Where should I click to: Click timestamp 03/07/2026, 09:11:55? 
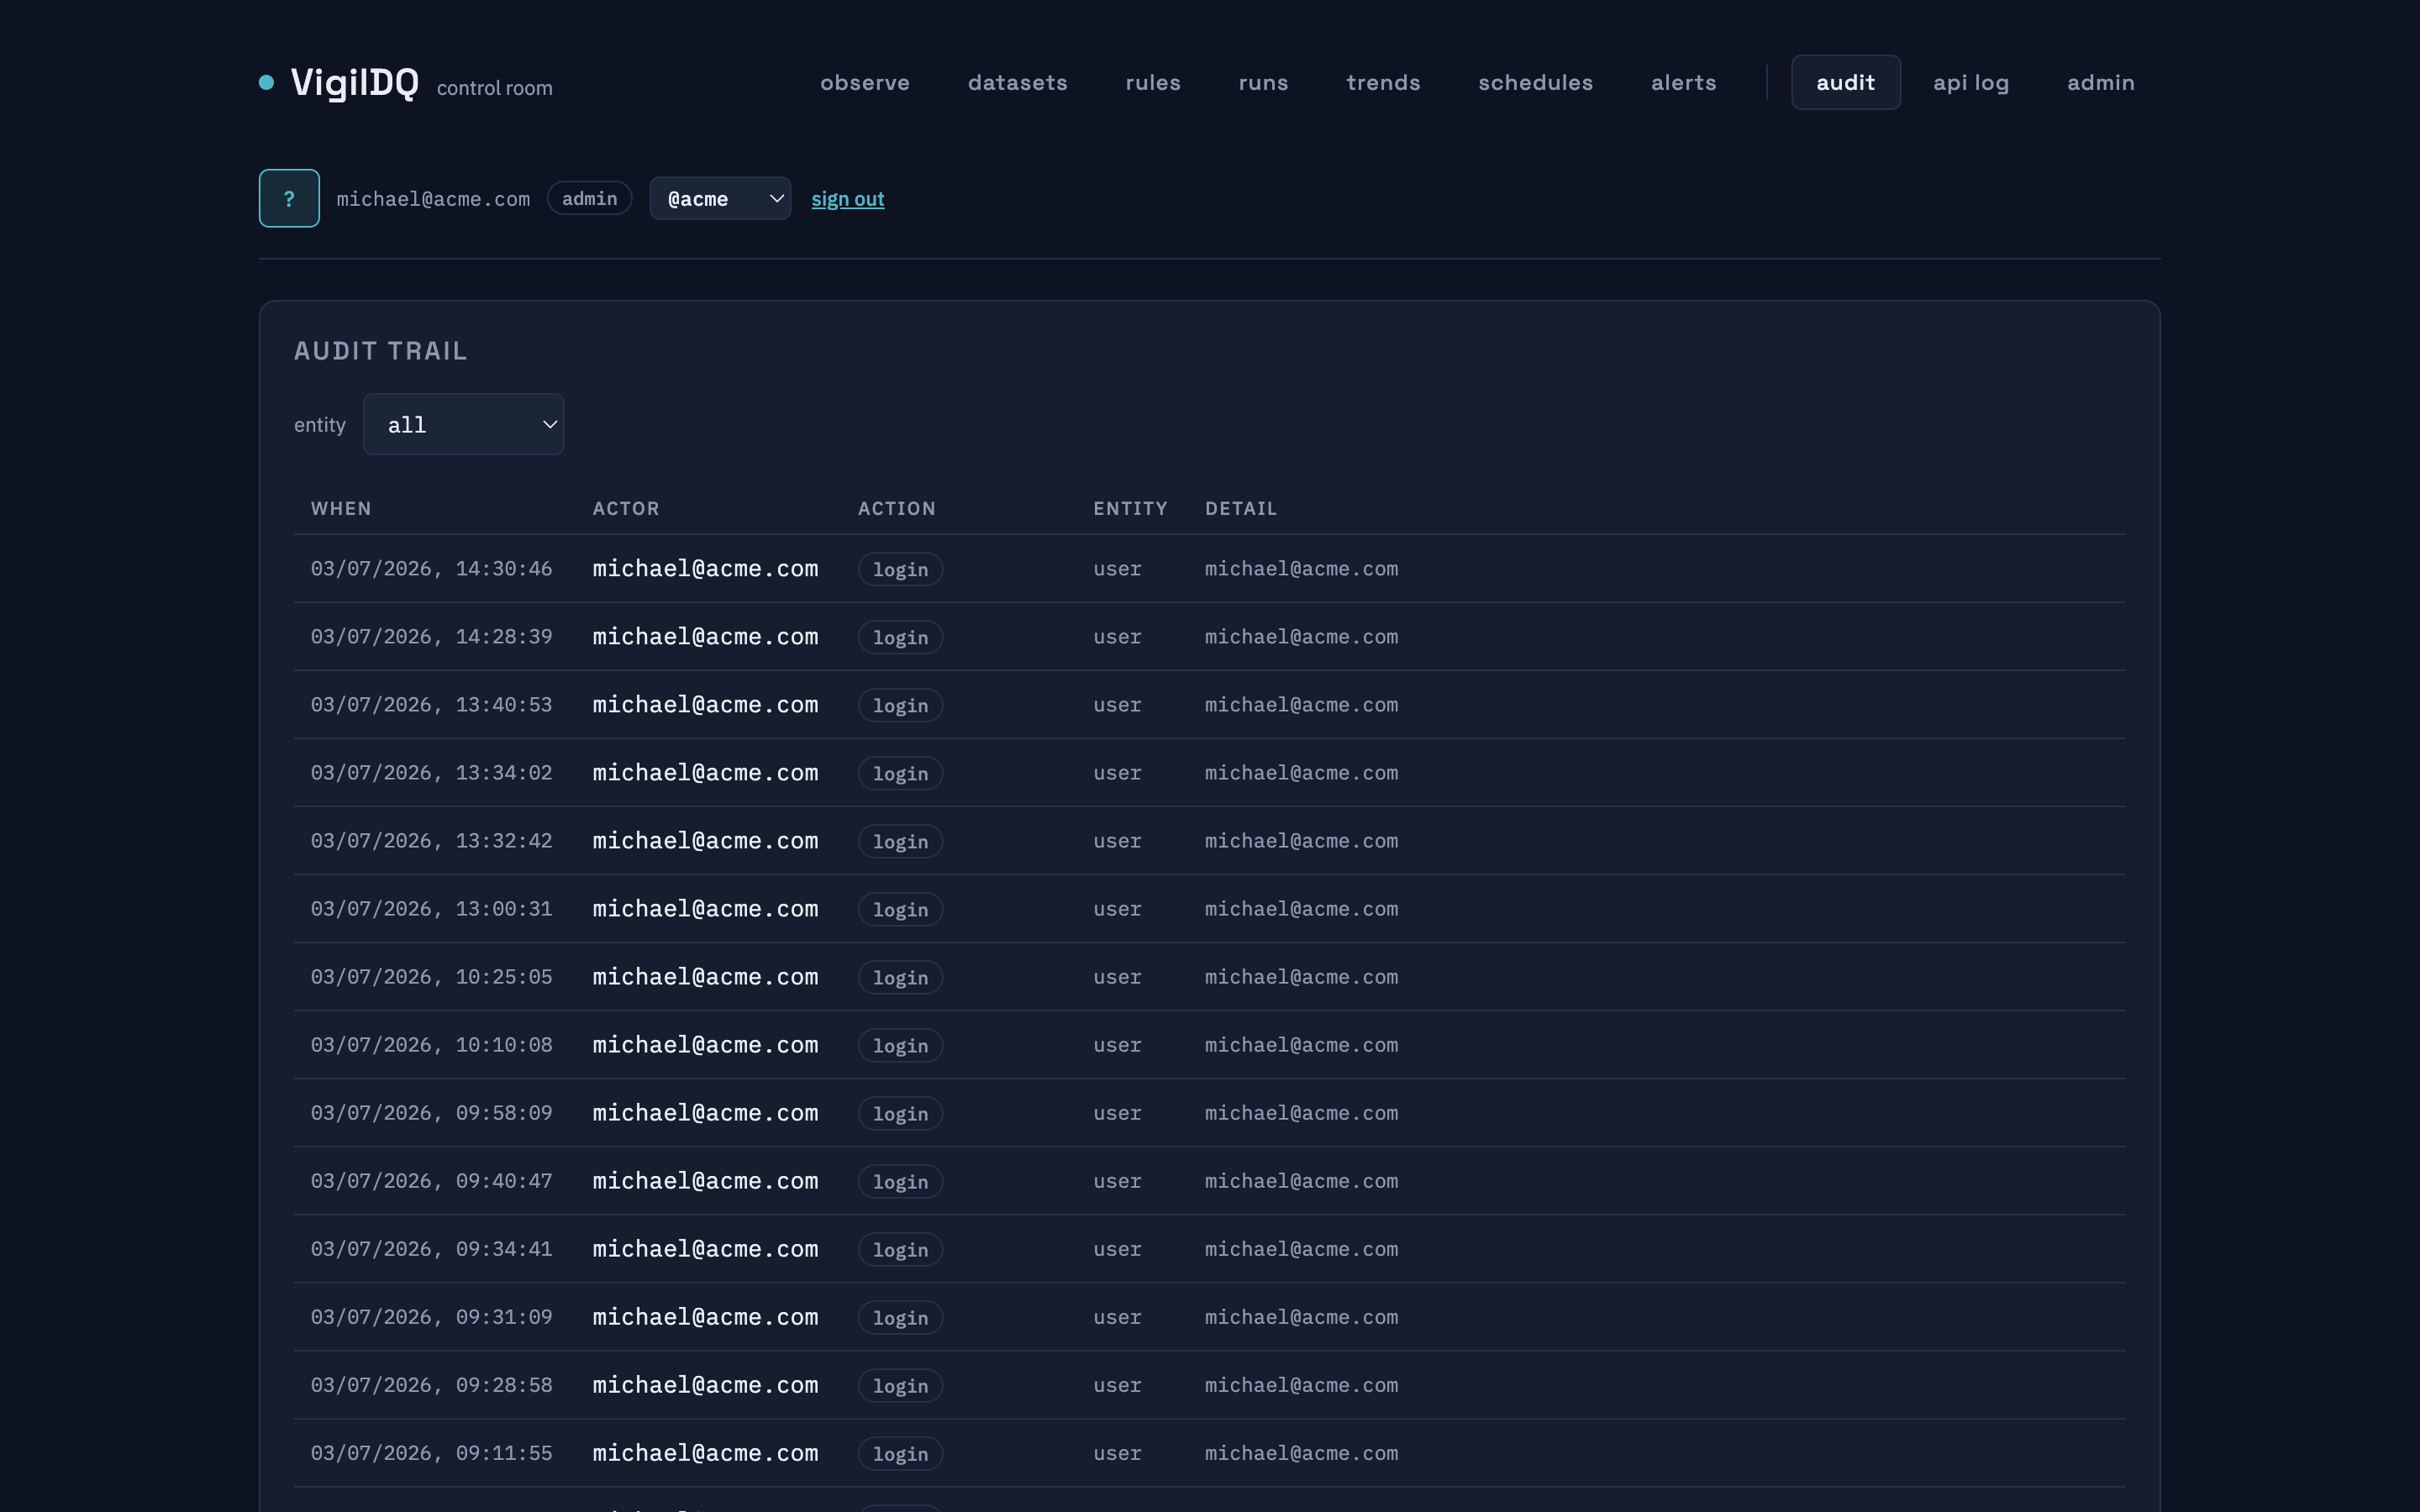click(431, 1453)
